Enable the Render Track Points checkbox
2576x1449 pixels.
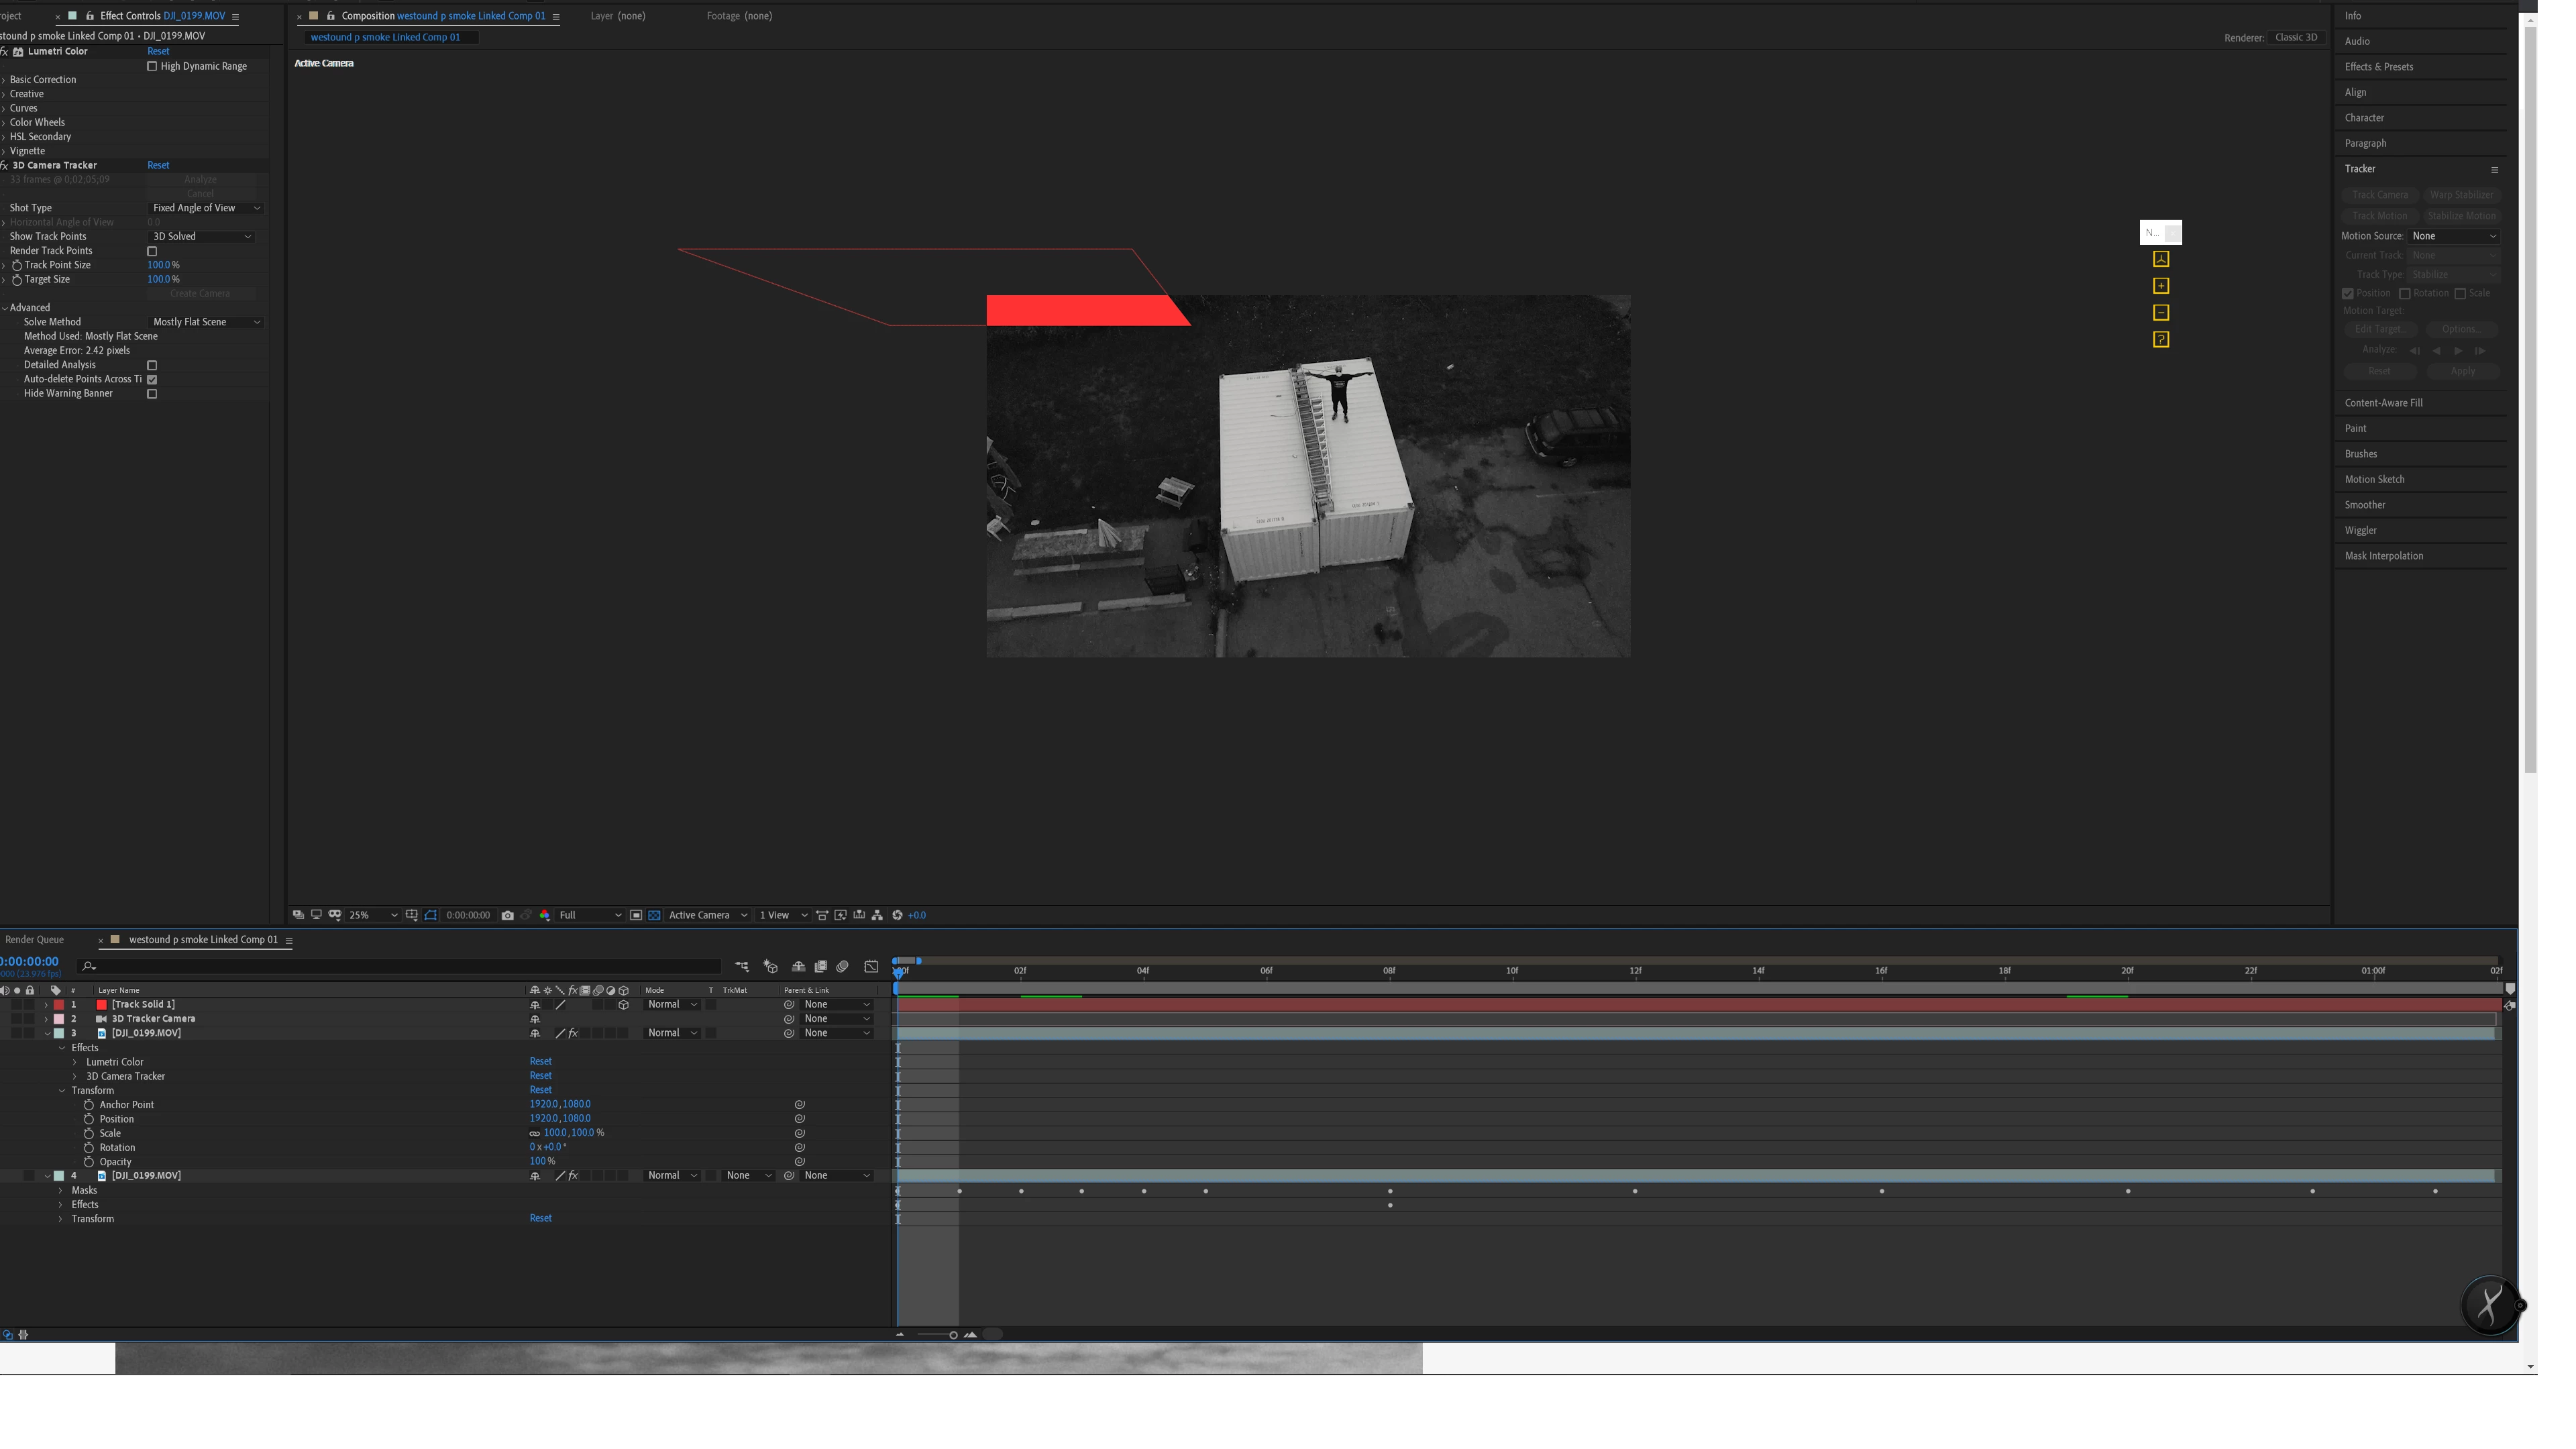point(152,252)
